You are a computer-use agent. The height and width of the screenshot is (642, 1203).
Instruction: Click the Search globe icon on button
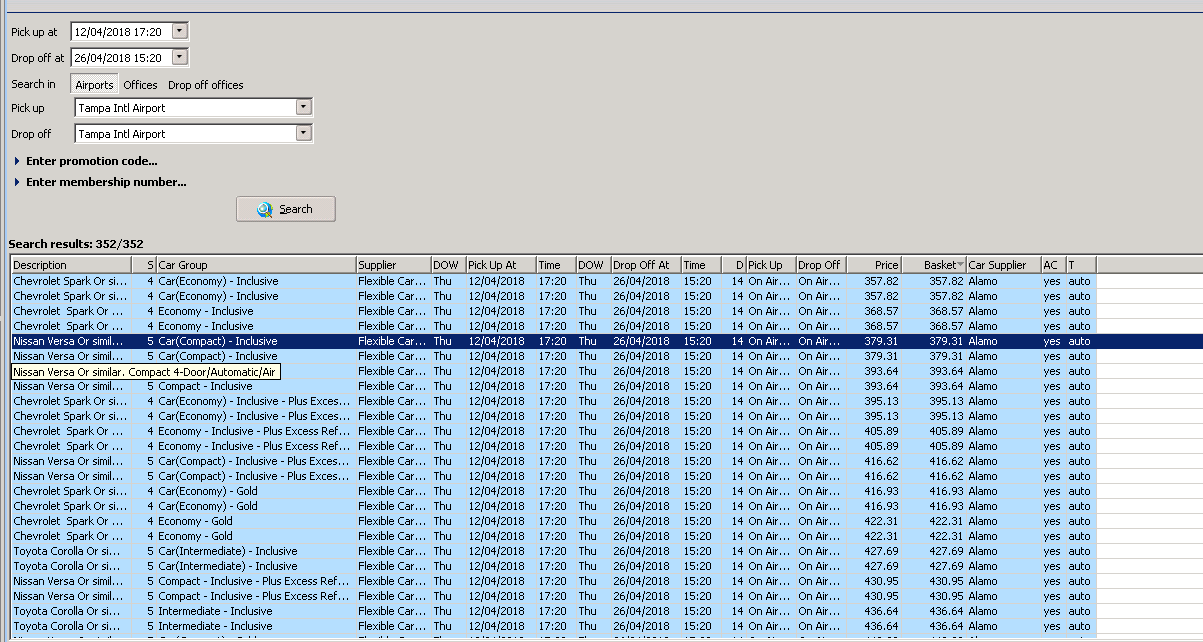pyautogui.click(x=265, y=209)
